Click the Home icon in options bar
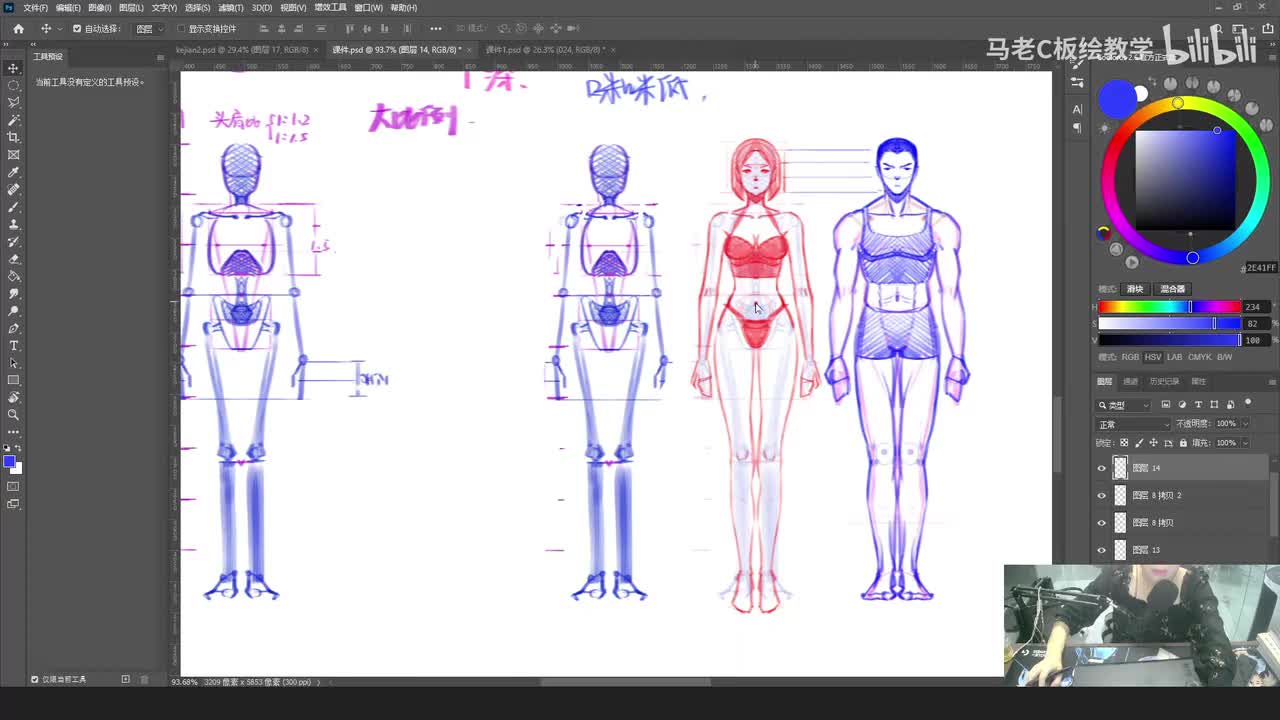Viewport: 1280px width, 720px height. (x=18, y=29)
